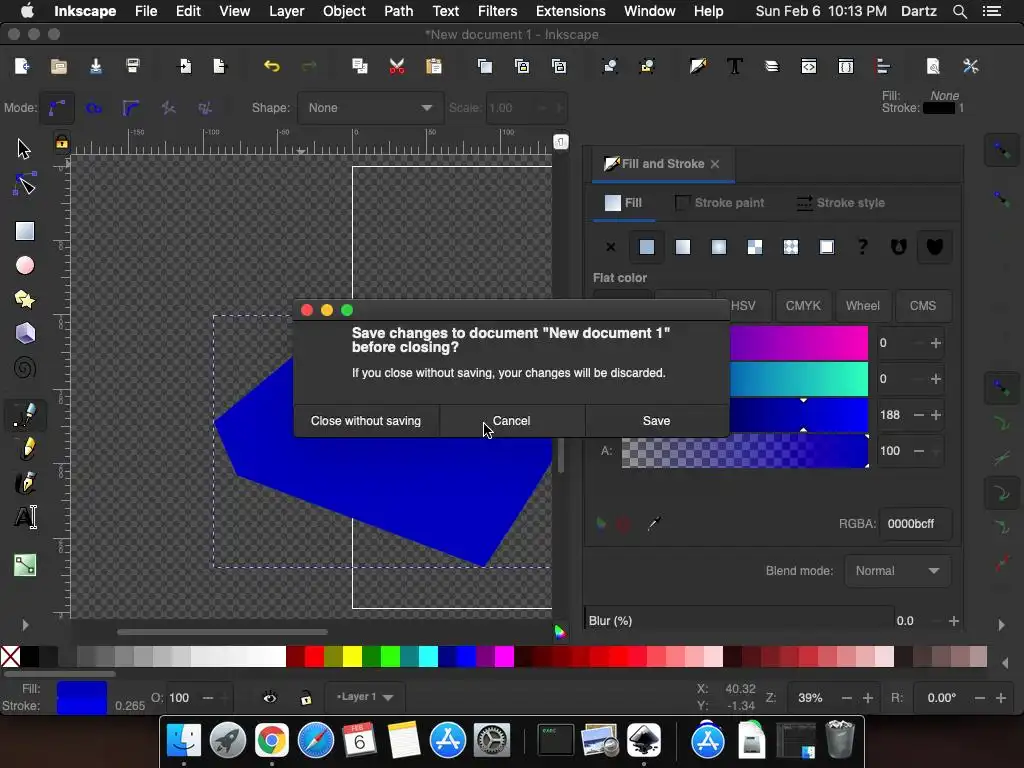Switch to Stroke style tab
Image resolution: width=1024 pixels, height=768 pixels.
pyautogui.click(x=841, y=202)
